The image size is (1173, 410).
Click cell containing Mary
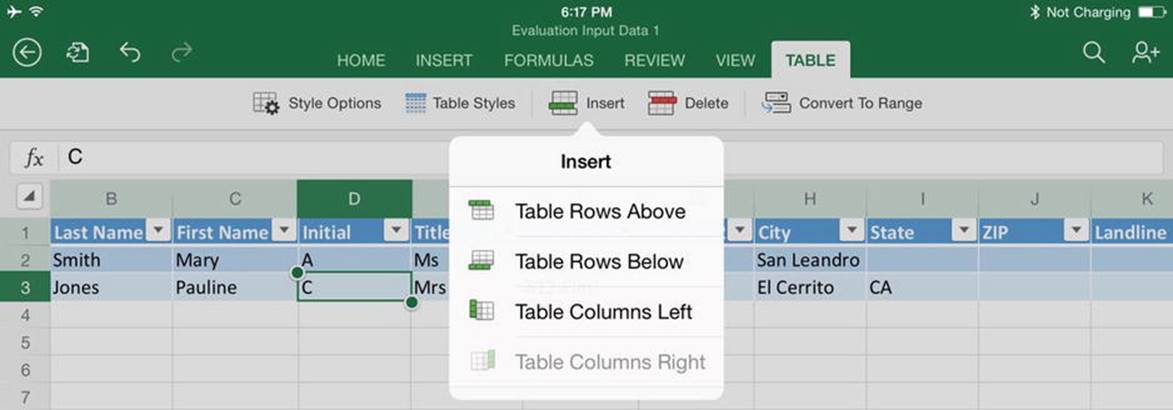coord(235,260)
